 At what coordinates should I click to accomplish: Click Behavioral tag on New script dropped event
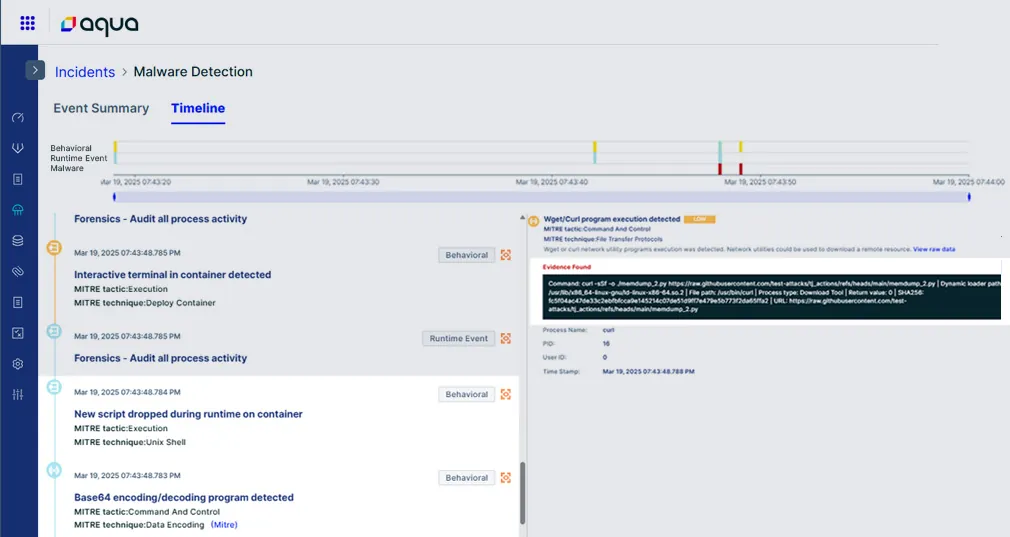pyautogui.click(x=466, y=394)
